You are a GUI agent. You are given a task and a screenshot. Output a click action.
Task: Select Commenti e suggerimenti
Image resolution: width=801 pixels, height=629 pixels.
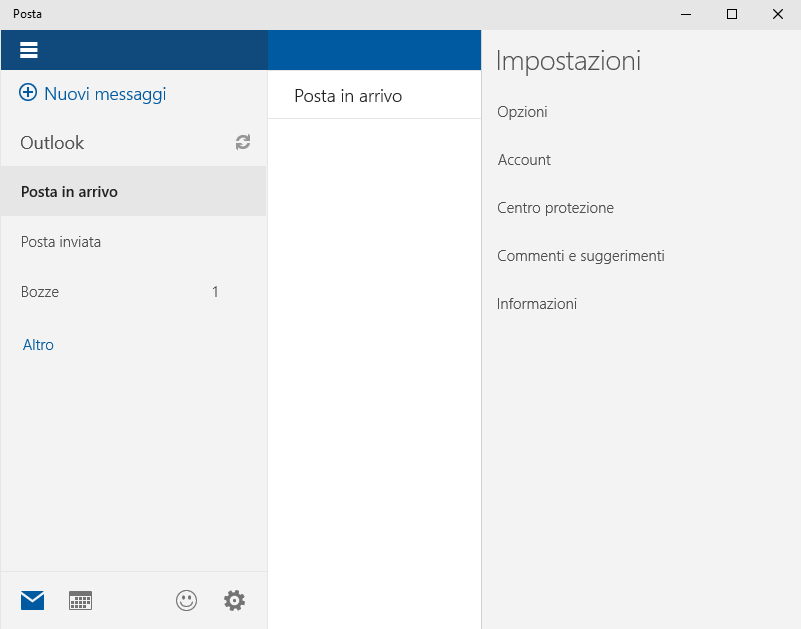point(580,256)
